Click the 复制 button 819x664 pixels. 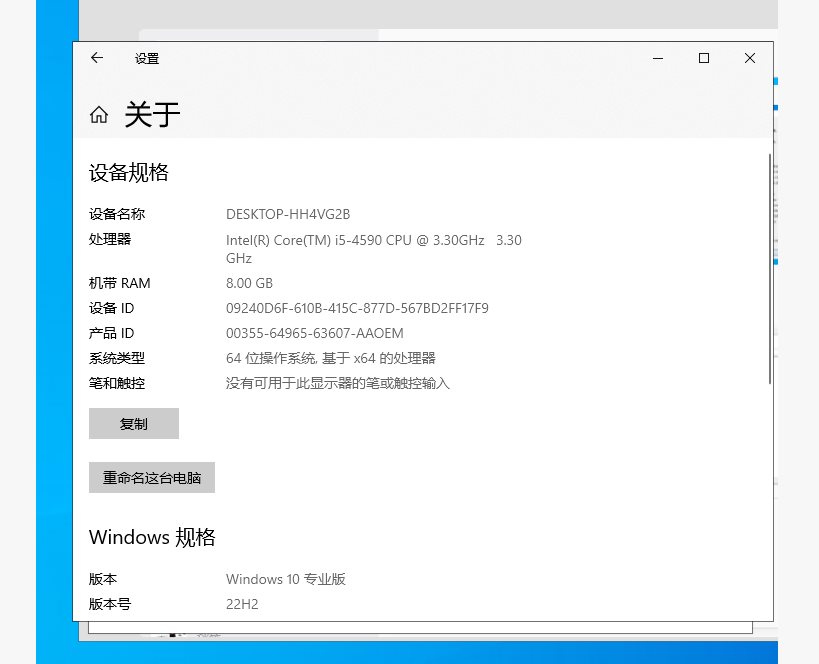tap(134, 424)
